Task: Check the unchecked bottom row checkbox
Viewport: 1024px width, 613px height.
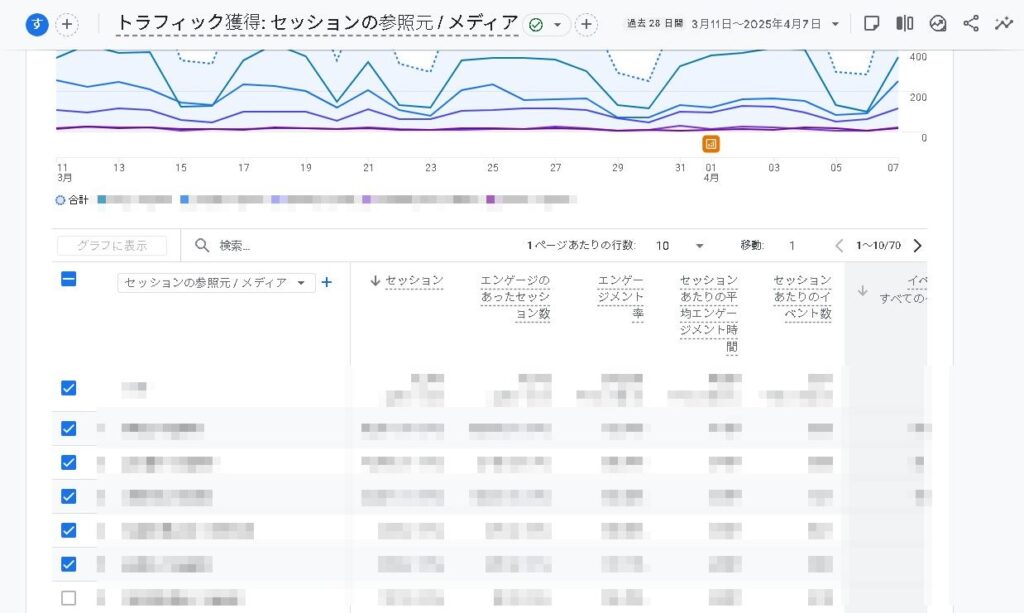Action: click(69, 598)
